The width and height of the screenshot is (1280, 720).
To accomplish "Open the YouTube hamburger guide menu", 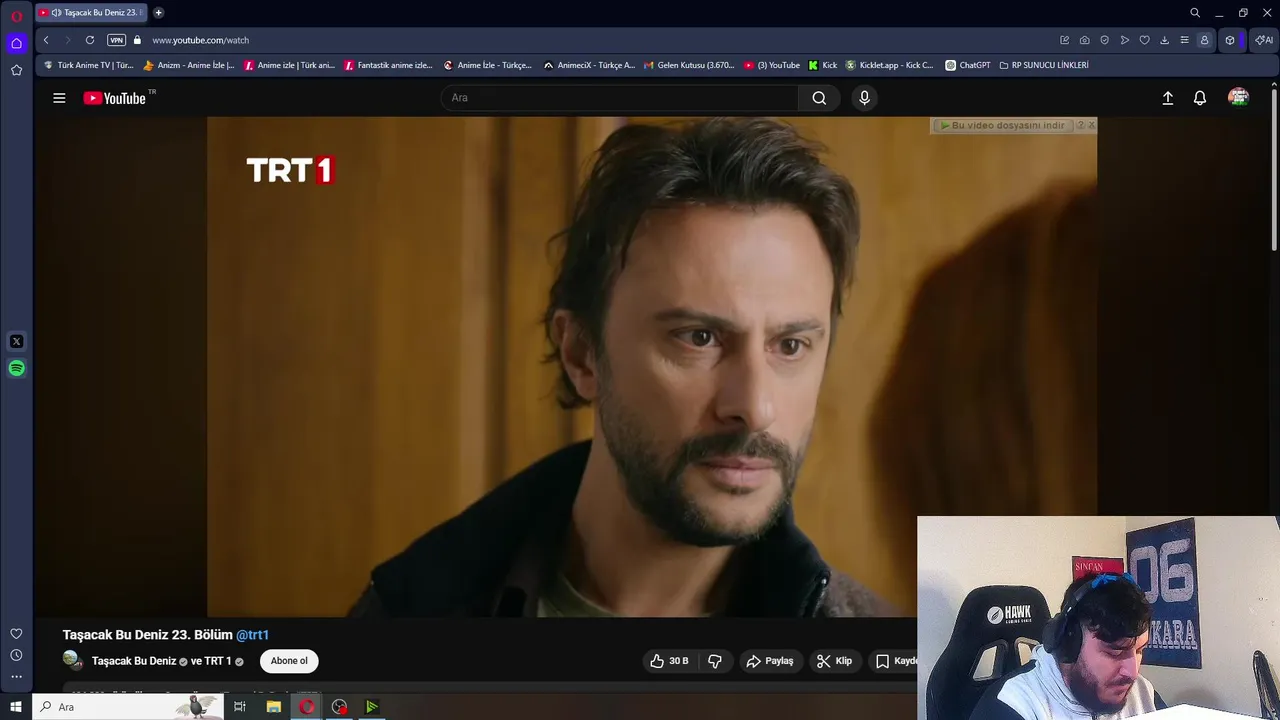I will click(59, 98).
